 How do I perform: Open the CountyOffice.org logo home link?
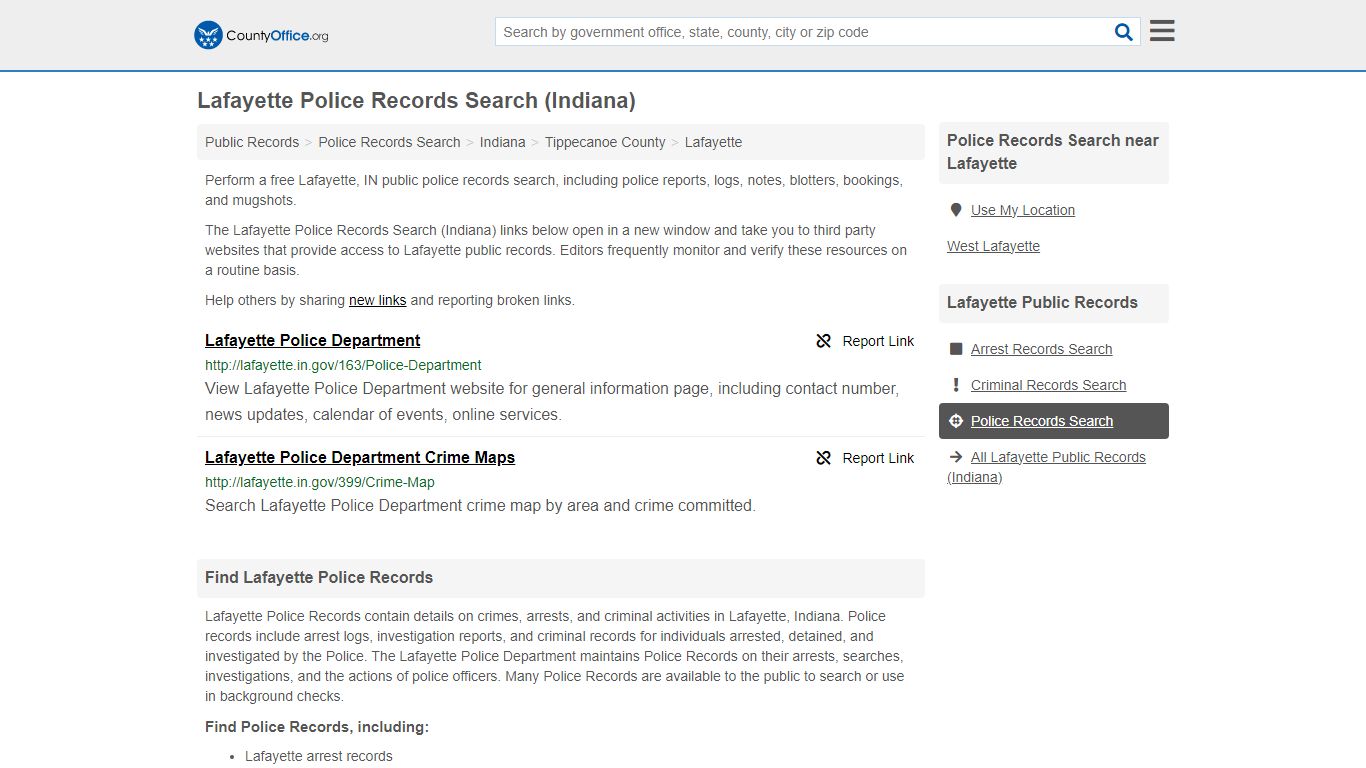261,35
